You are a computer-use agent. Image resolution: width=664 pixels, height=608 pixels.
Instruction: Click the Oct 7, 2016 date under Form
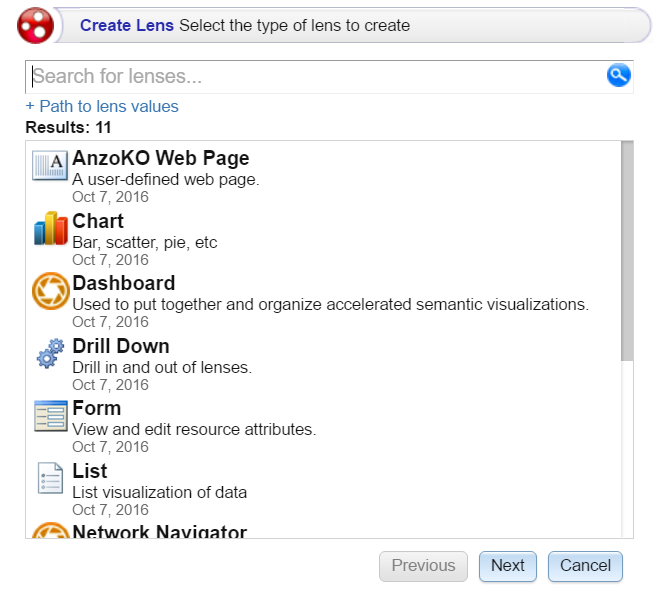111,447
